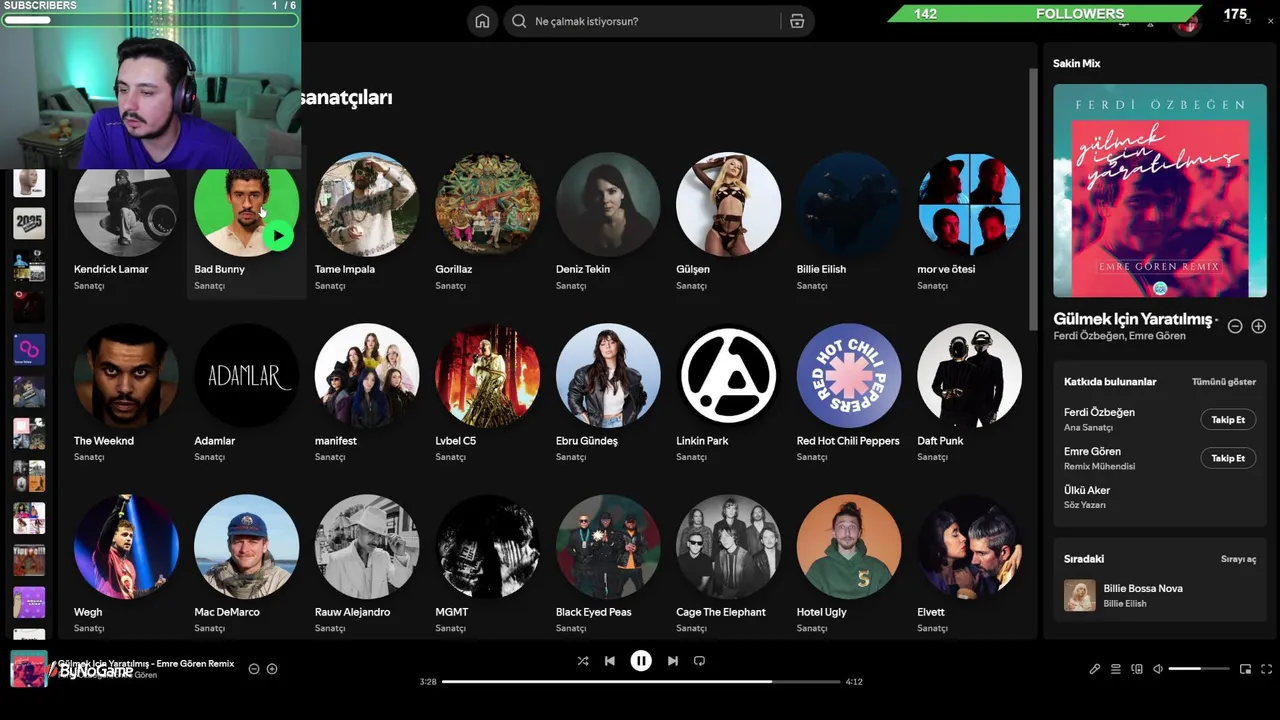This screenshot has height=720, width=1280.
Task: Open Cage The Elephant artist picture
Action: (728, 547)
